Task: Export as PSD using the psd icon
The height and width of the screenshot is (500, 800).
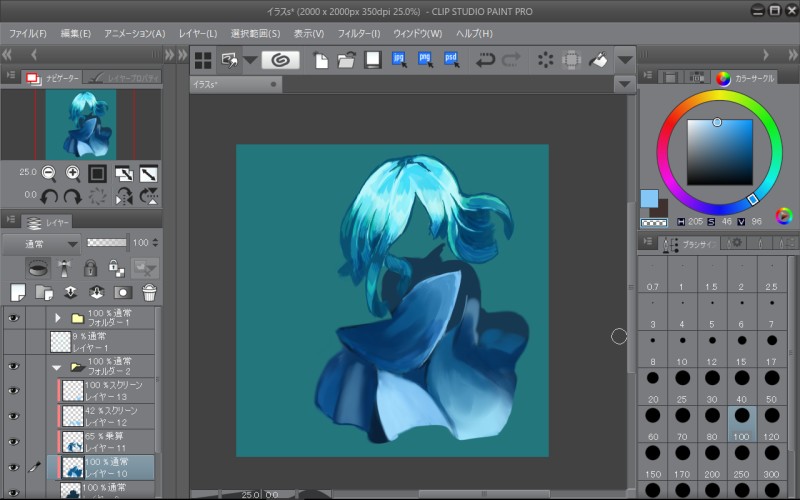Action: pyautogui.click(x=451, y=60)
